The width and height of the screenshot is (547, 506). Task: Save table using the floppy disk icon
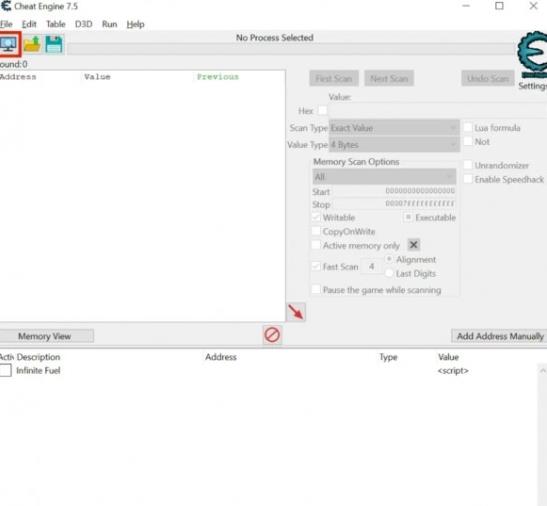pos(54,44)
